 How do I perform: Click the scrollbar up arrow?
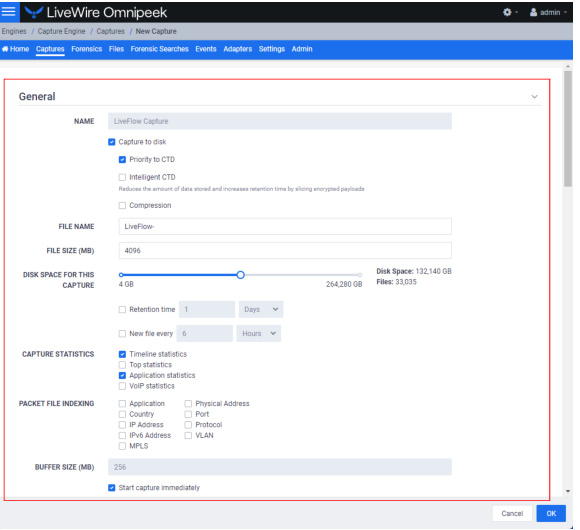[x=568, y=67]
